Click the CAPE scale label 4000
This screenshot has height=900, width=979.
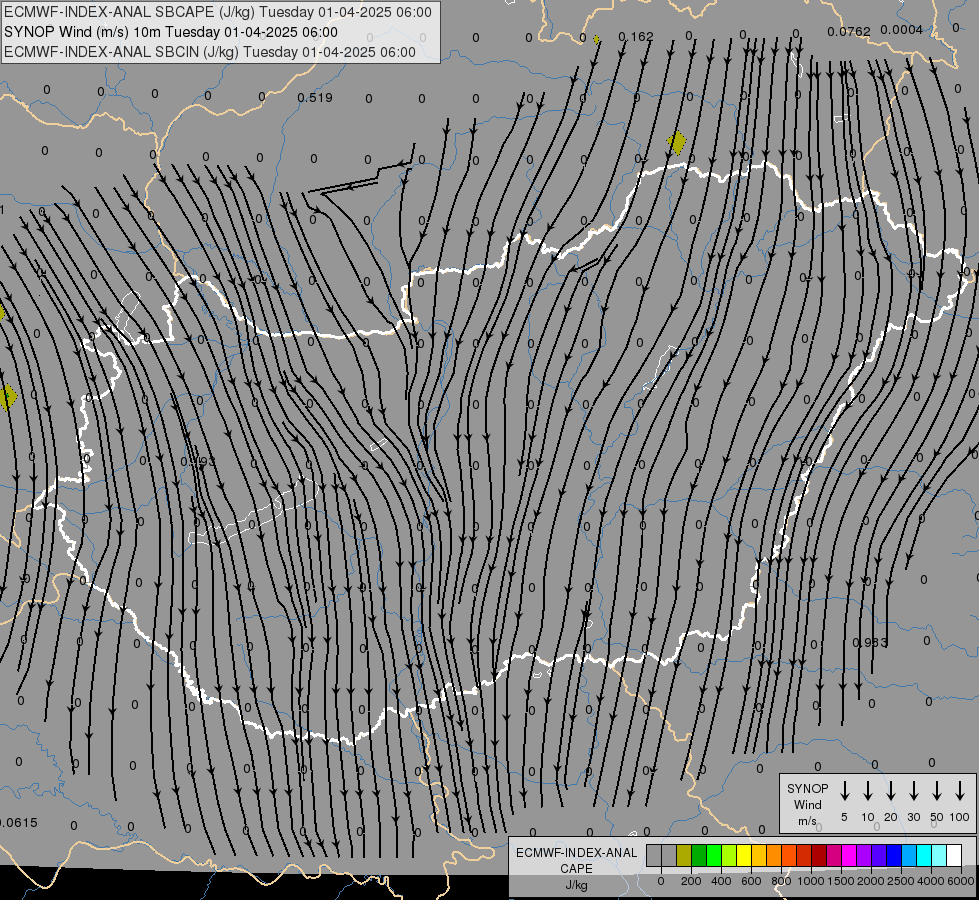point(931,881)
